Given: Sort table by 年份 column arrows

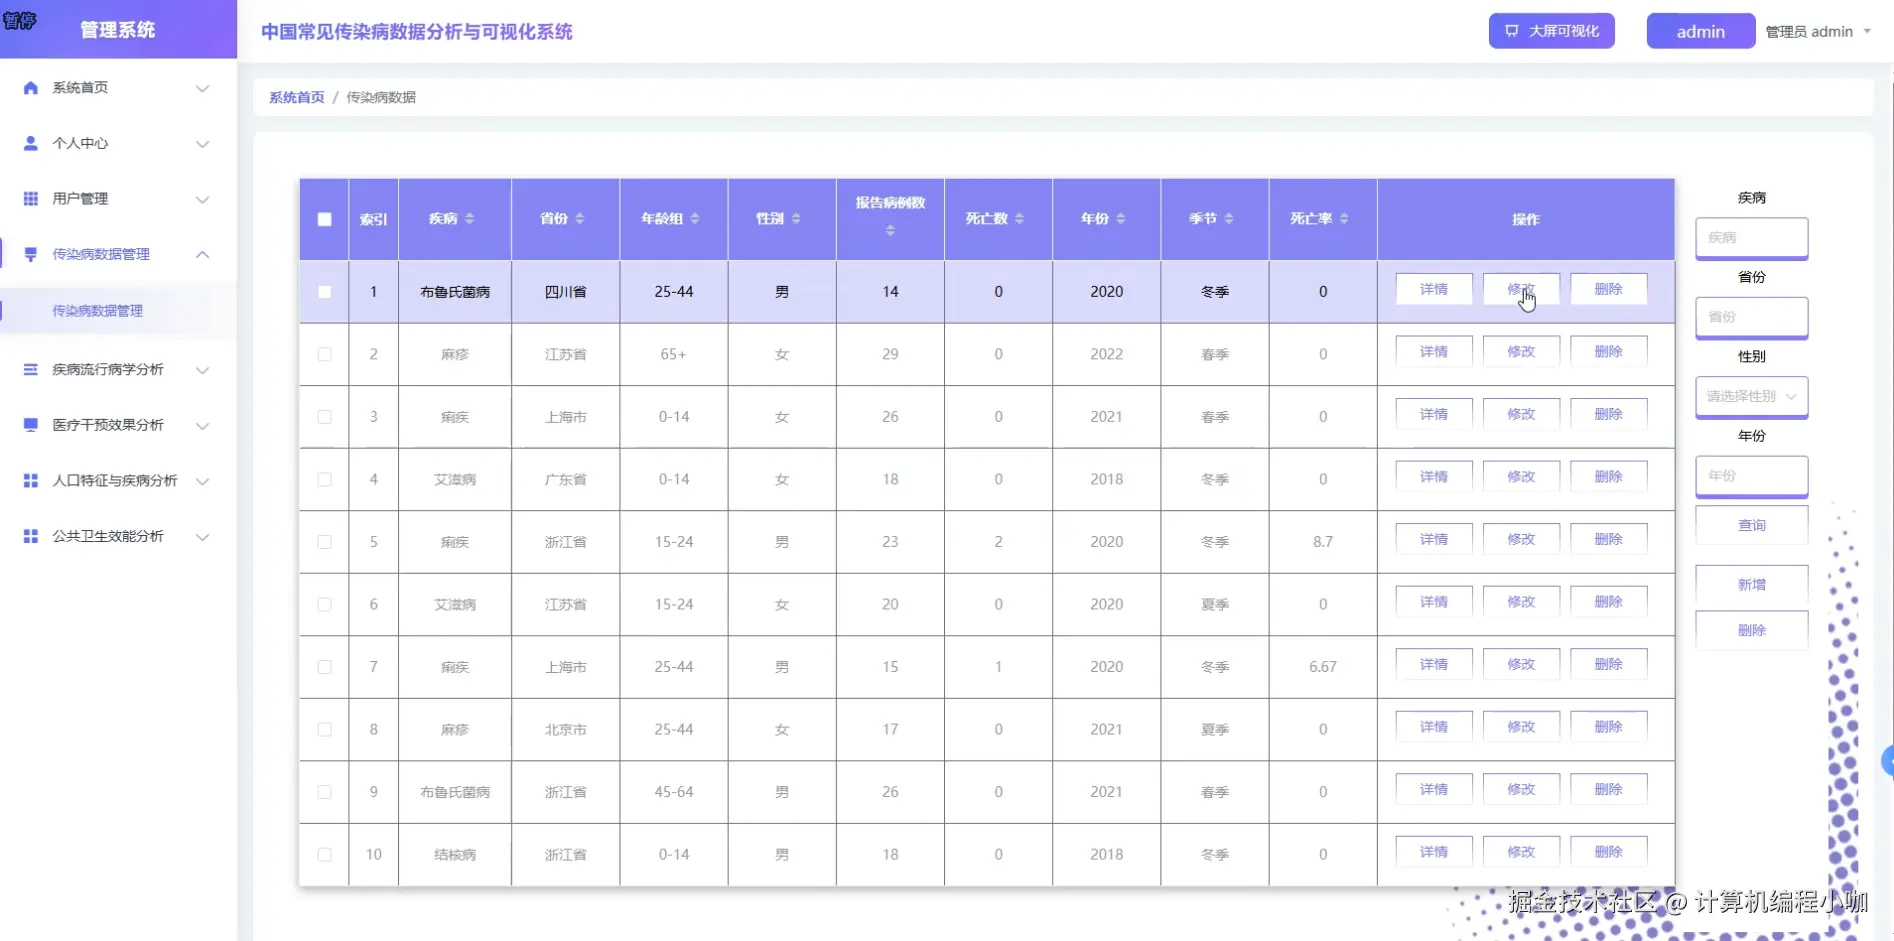Looking at the screenshot, I should click(x=1121, y=219).
